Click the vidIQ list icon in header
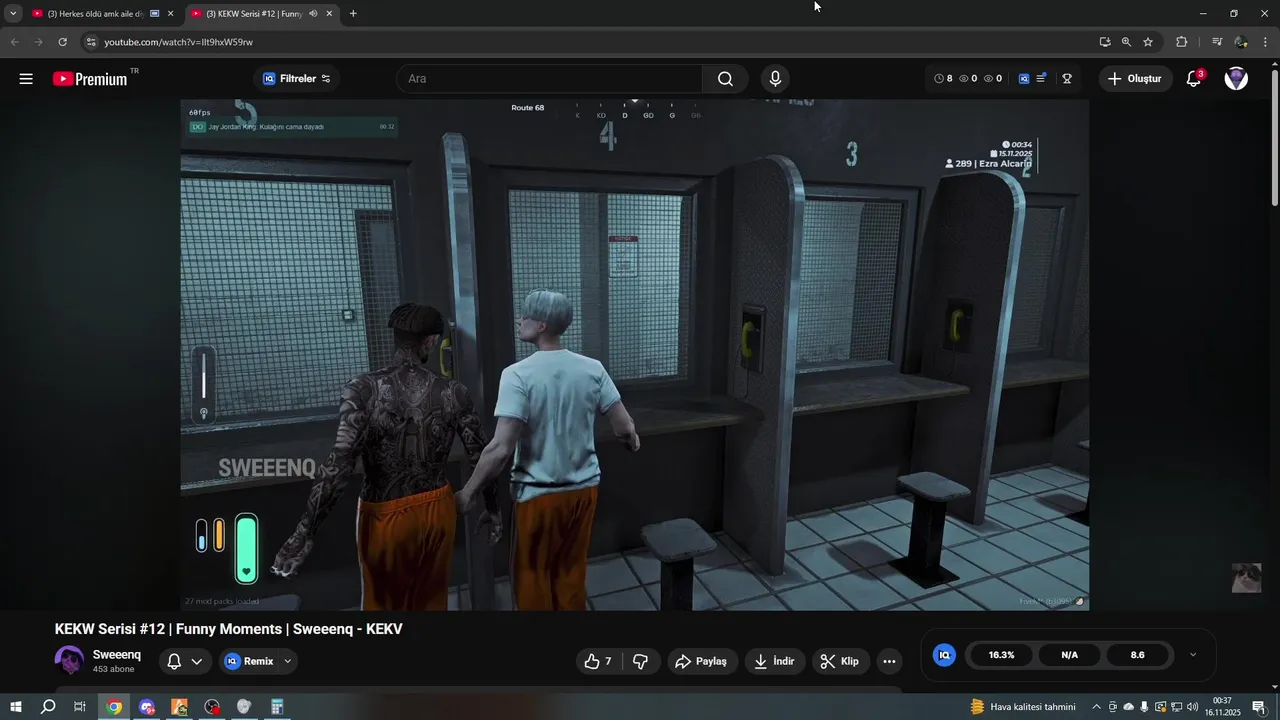Image resolution: width=1280 pixels, height=720 pixels. [x=1041, y=79]
